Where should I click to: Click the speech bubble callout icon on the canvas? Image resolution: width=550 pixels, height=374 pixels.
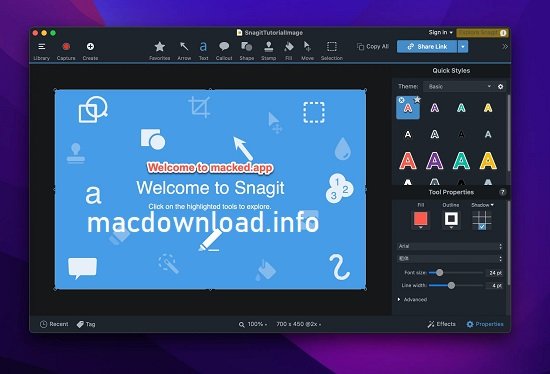pyautogui.click(x=82, y=268)
